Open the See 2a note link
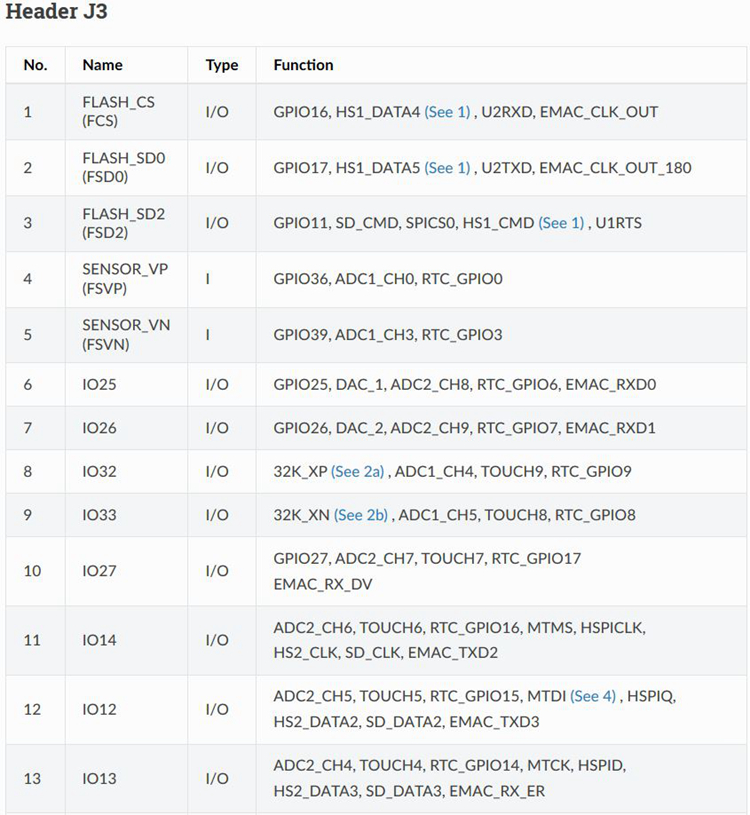The height and width of the screenshot is (815, 750). point(359,471)
